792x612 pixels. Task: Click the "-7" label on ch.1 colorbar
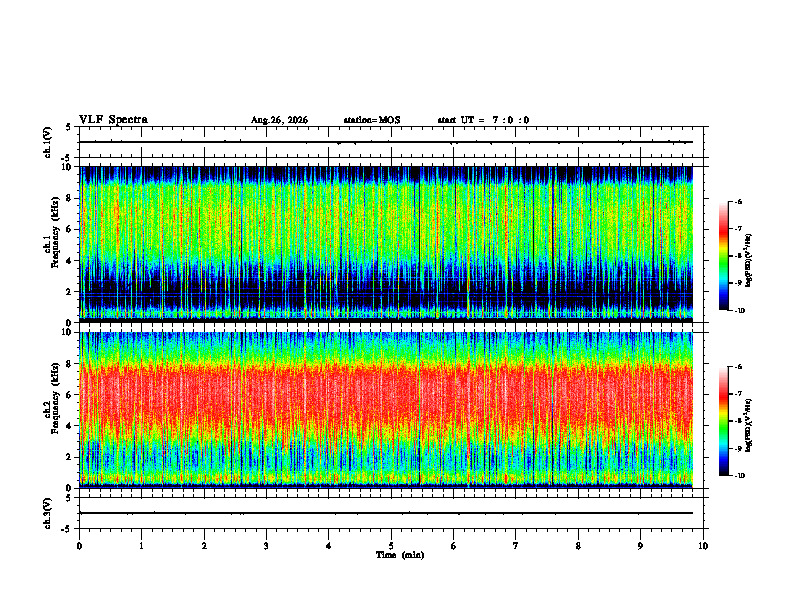point(738,229)
